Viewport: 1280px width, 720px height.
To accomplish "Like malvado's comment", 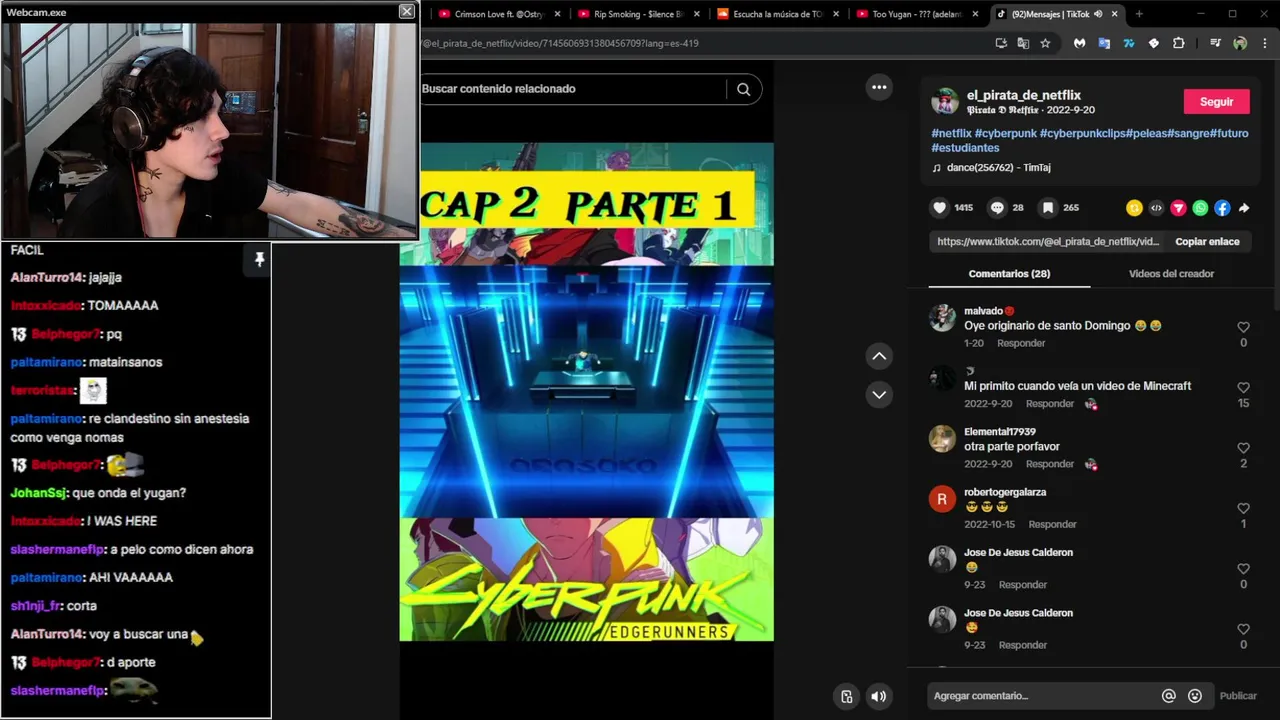I will click(x=1243, y=327).
